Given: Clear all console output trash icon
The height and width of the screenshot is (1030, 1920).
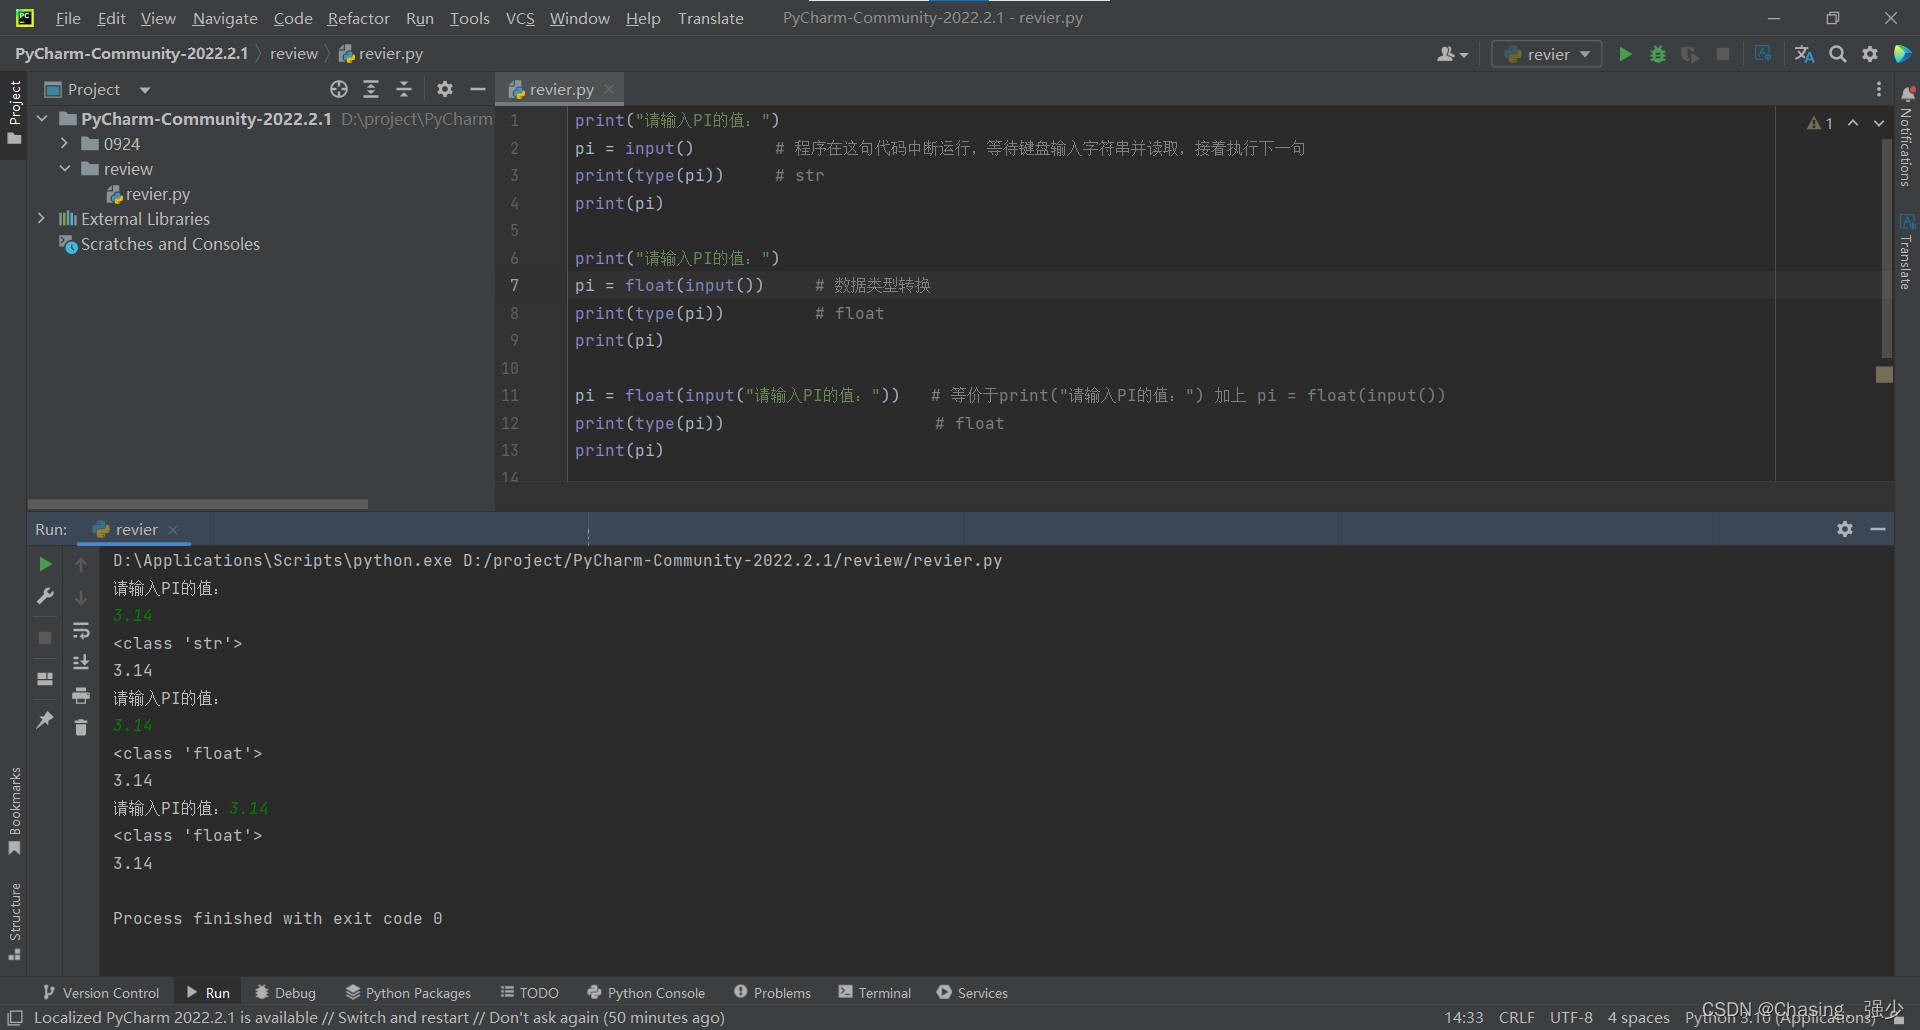Looking at the screenshot, I should pyautogui.click(x=81, y=727).
